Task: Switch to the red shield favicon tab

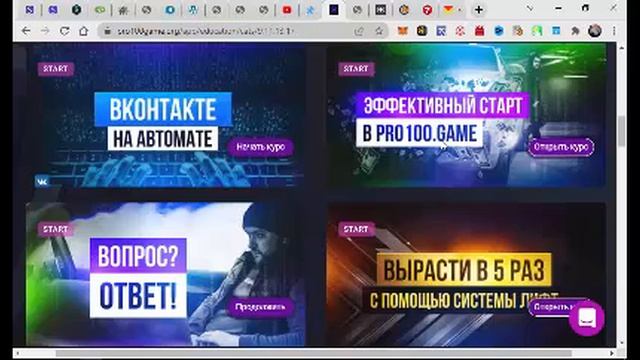Action: tap(427, 10)
